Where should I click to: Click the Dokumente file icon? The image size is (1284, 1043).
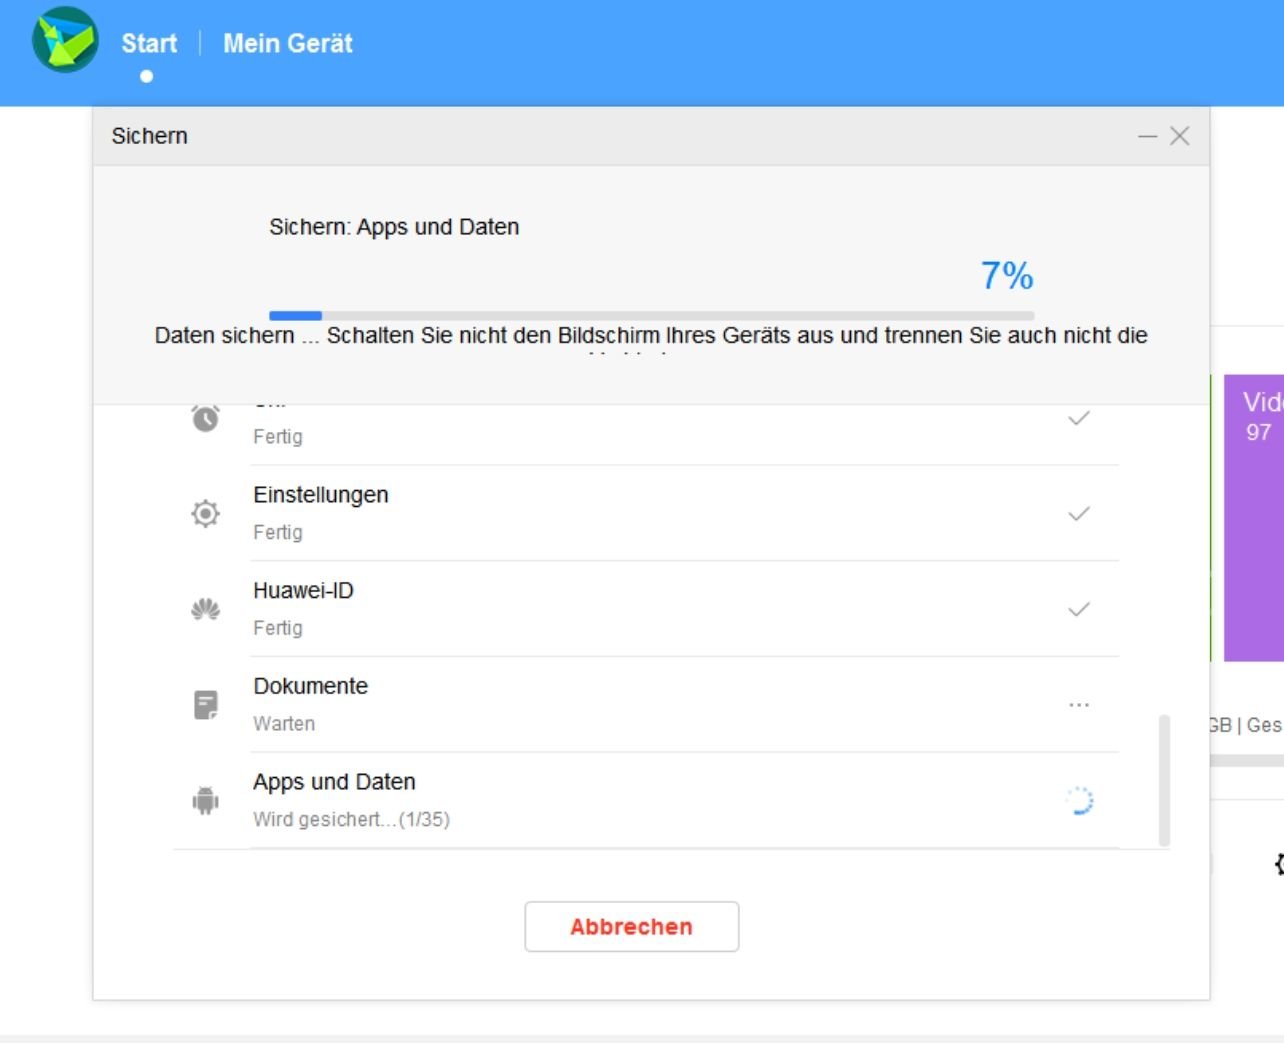(x=206, y=705)
